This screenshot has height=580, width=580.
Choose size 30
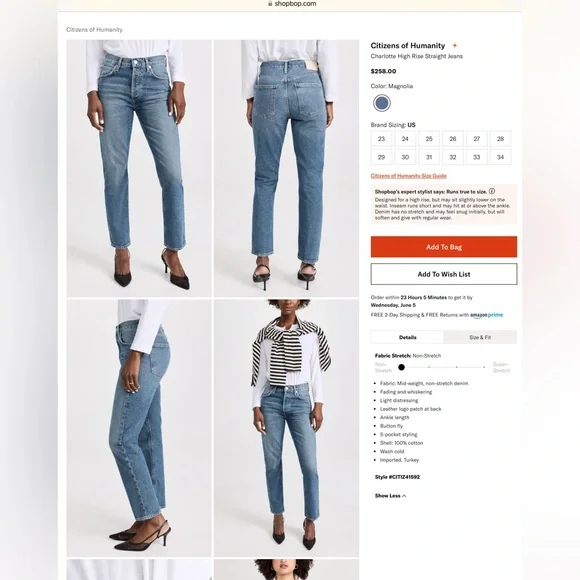[x=405, y=157]
